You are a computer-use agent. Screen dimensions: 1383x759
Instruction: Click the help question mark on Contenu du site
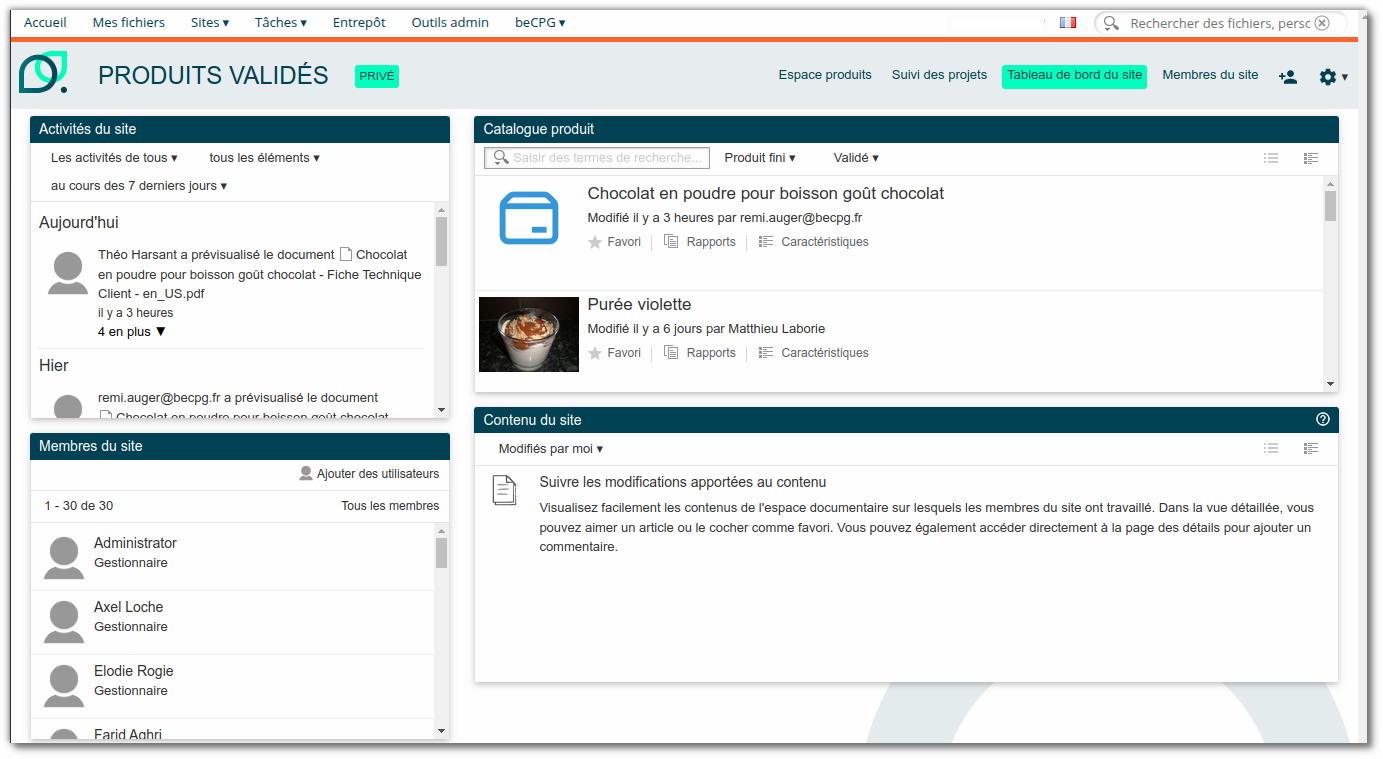(x=1321, y=420)
